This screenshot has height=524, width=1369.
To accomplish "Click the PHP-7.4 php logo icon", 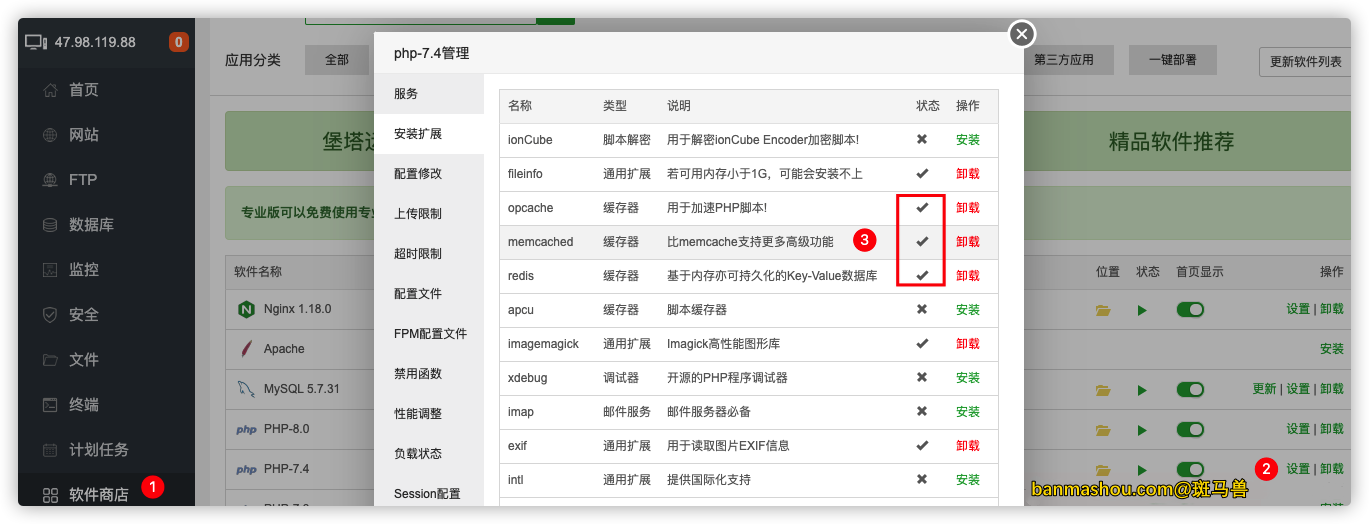I will pos(246,469).
